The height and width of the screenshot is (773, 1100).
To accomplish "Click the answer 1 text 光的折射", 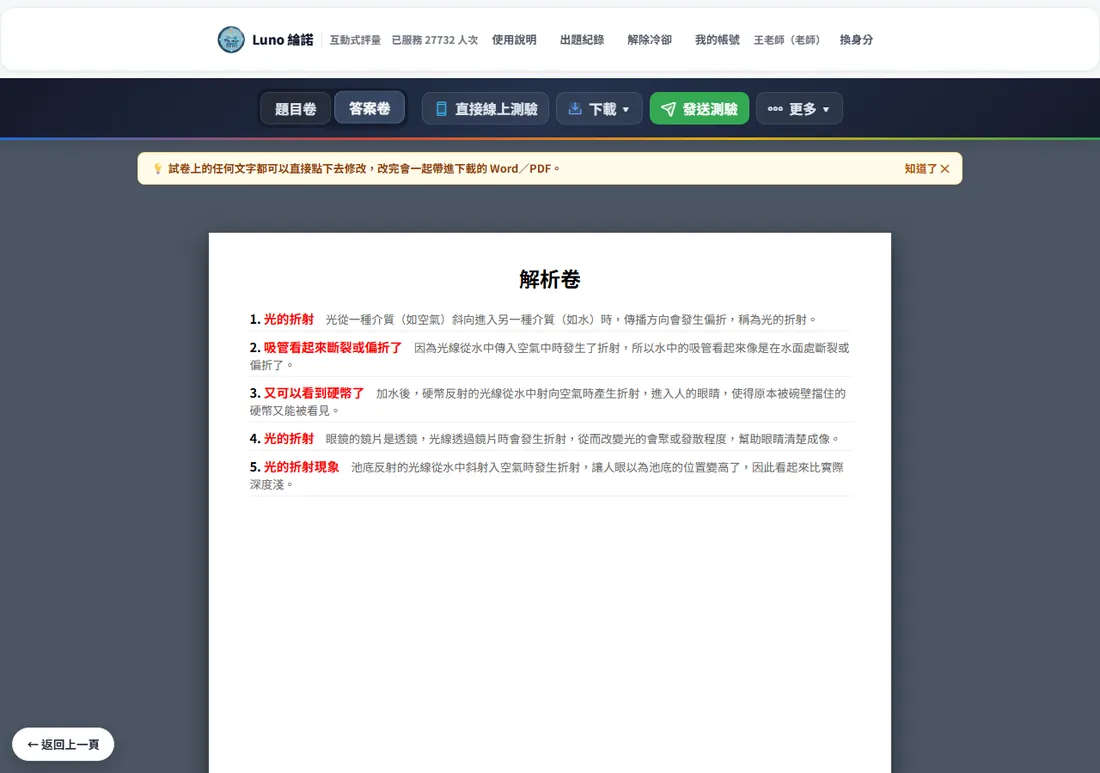I will point(289,319).
